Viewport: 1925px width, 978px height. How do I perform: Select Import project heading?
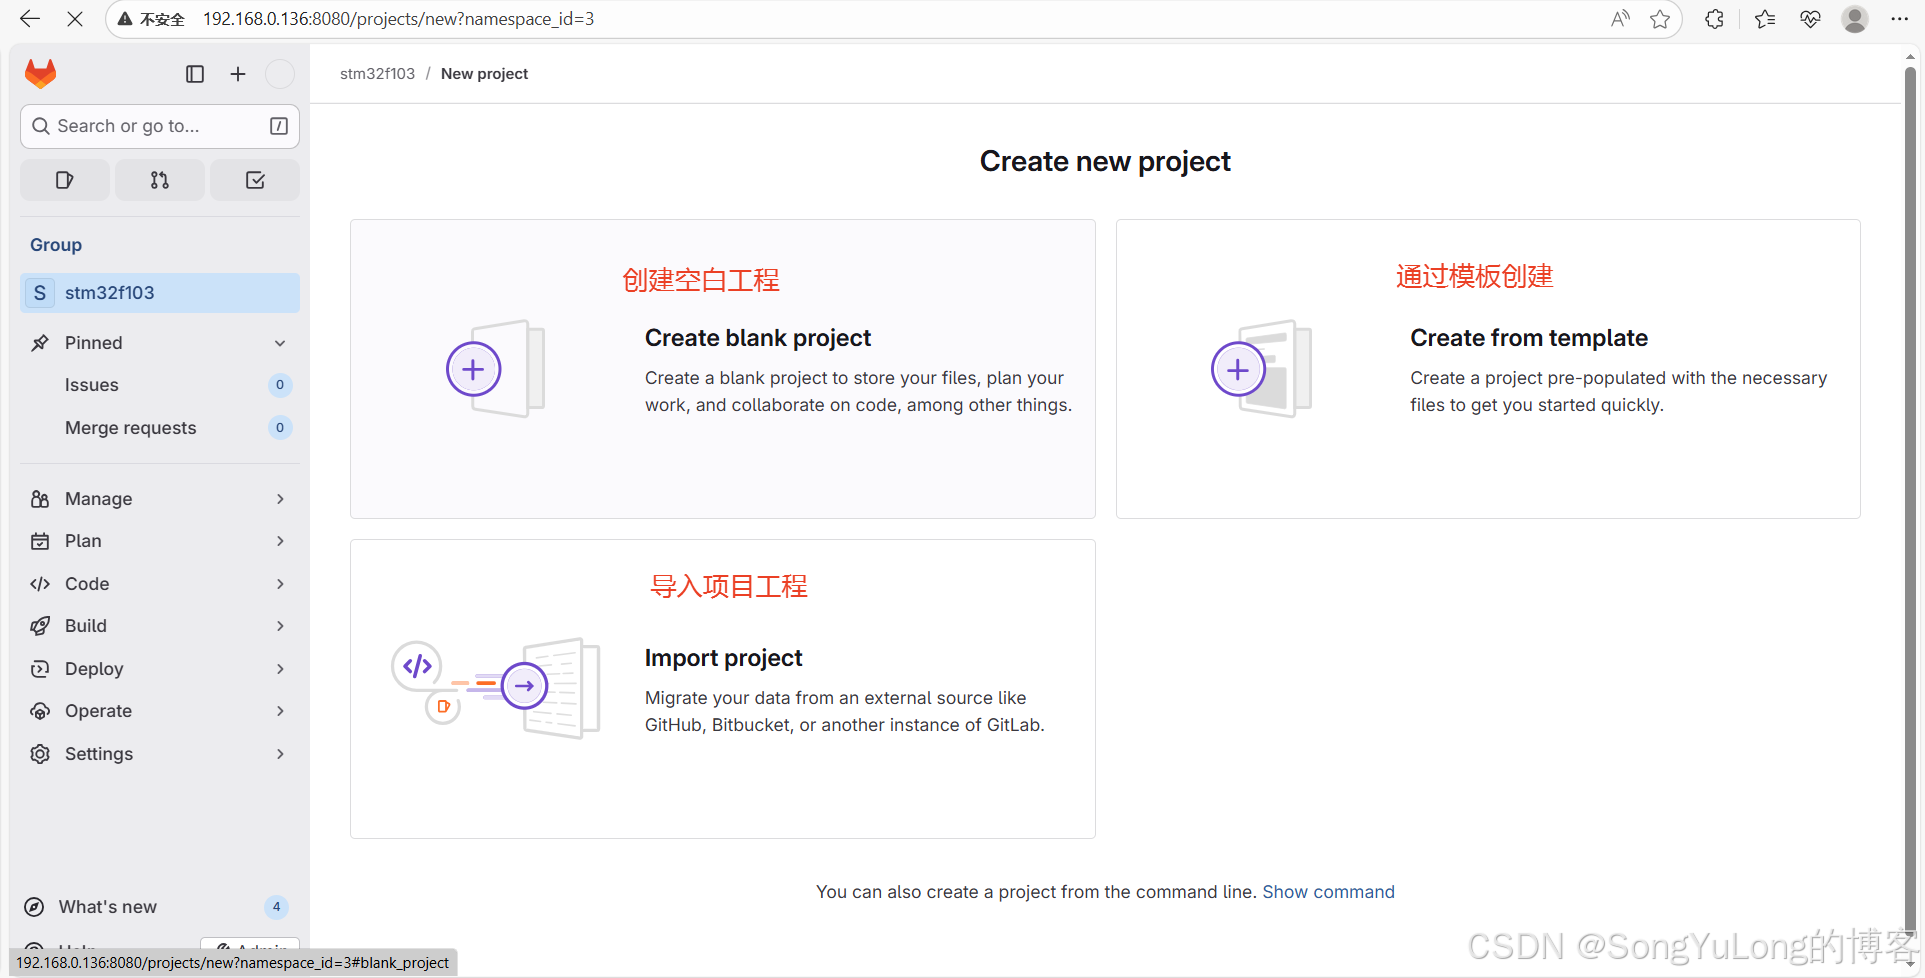click(724, 658)
